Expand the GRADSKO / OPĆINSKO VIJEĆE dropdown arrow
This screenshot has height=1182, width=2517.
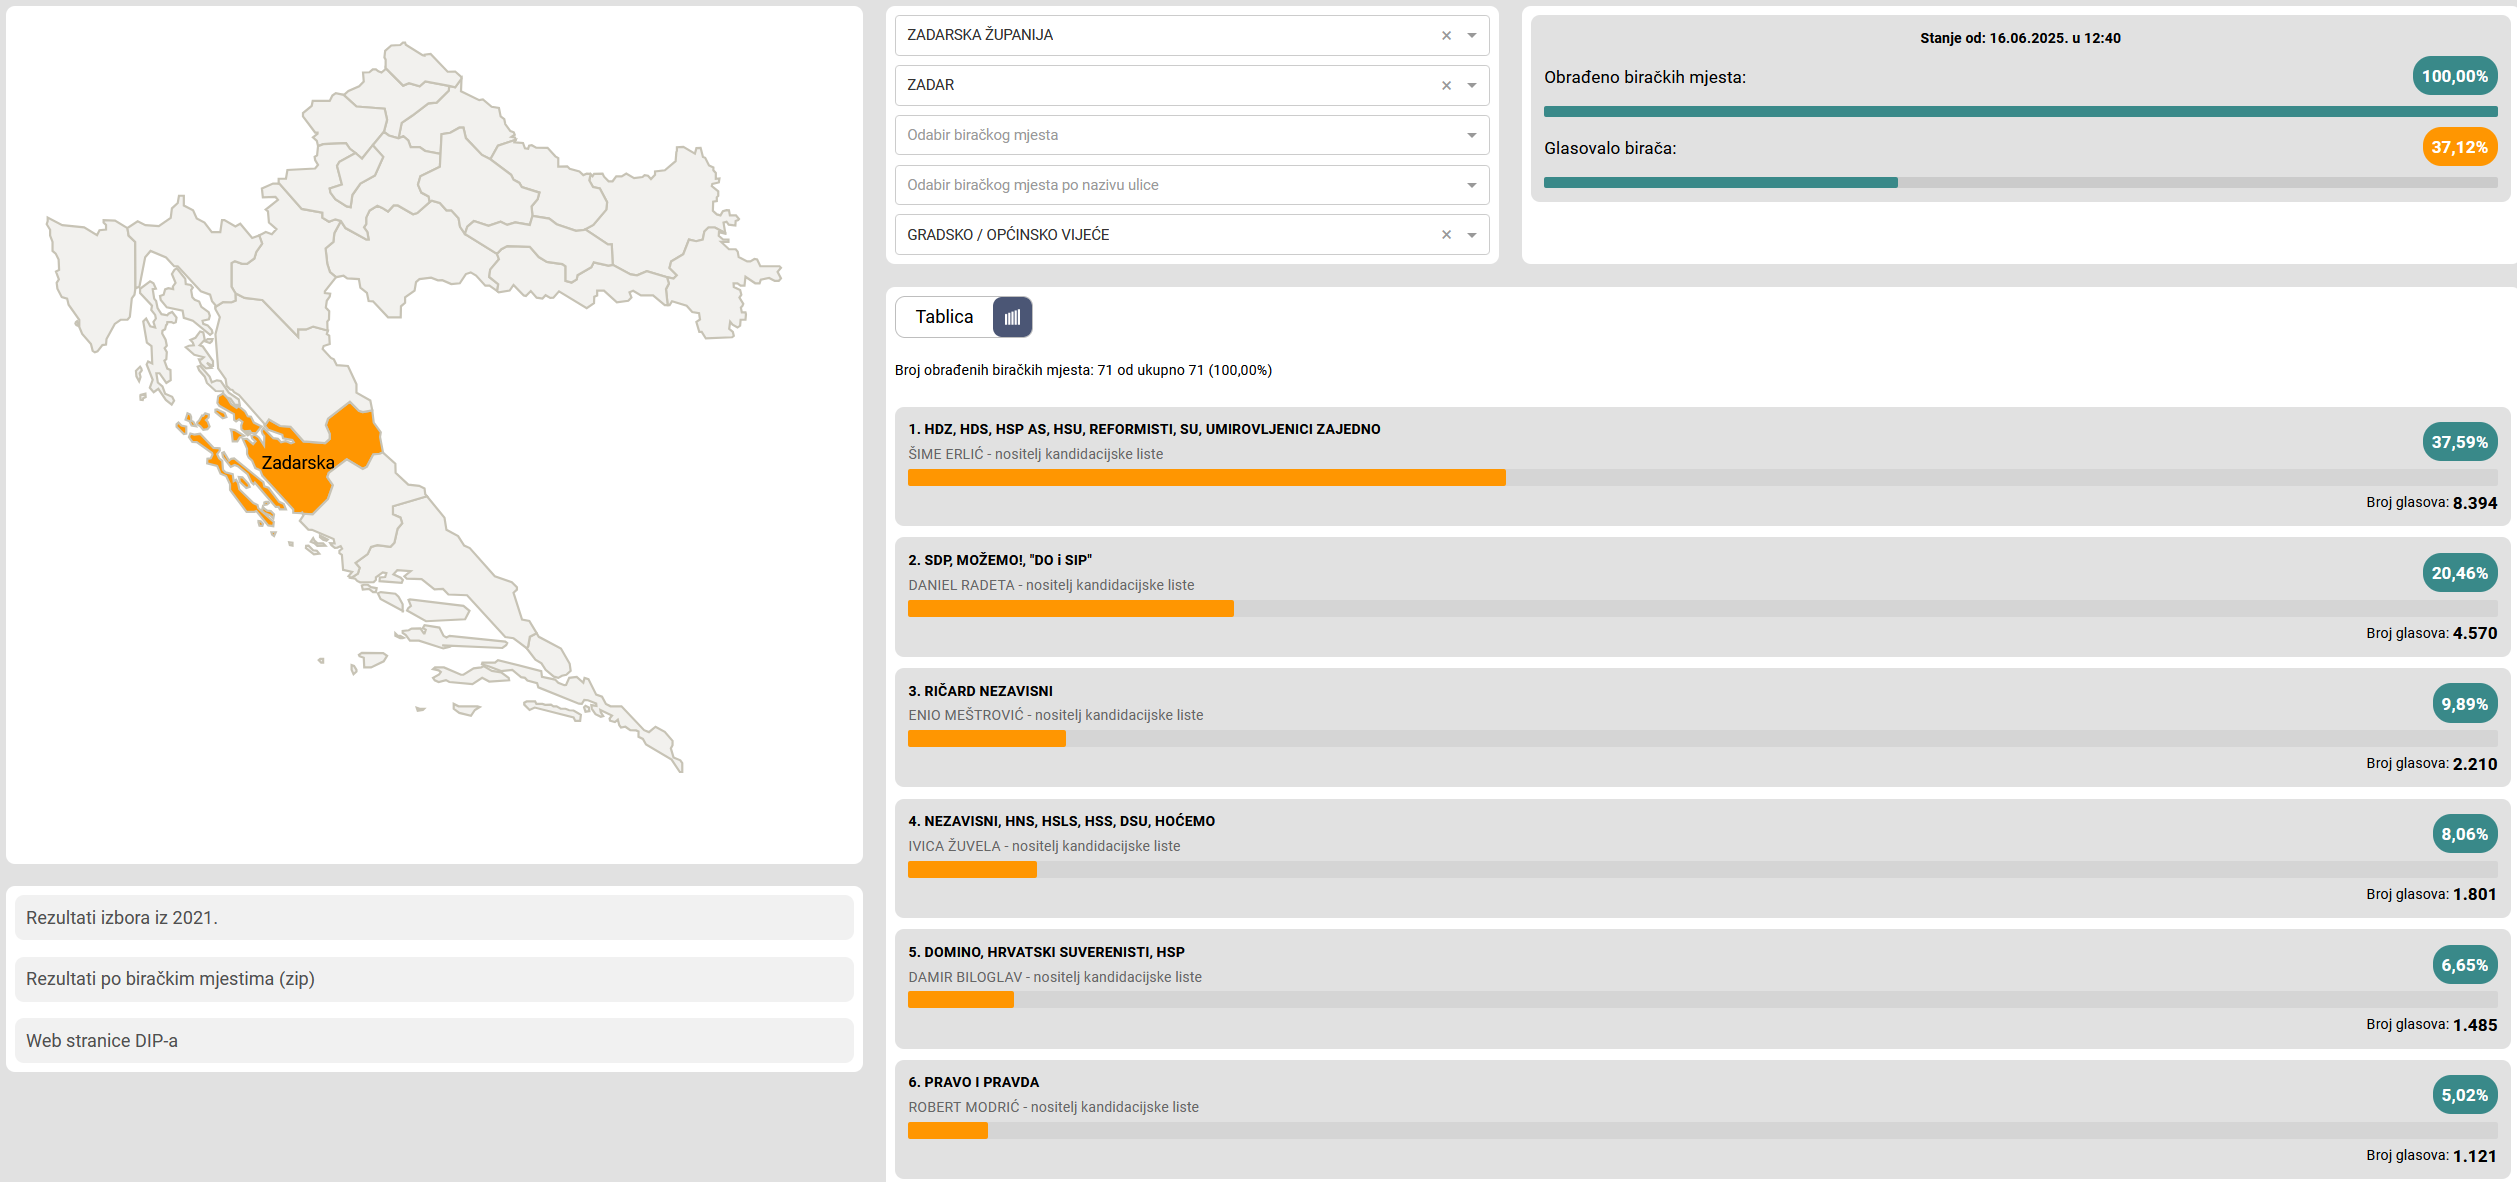coord(1472,235)
